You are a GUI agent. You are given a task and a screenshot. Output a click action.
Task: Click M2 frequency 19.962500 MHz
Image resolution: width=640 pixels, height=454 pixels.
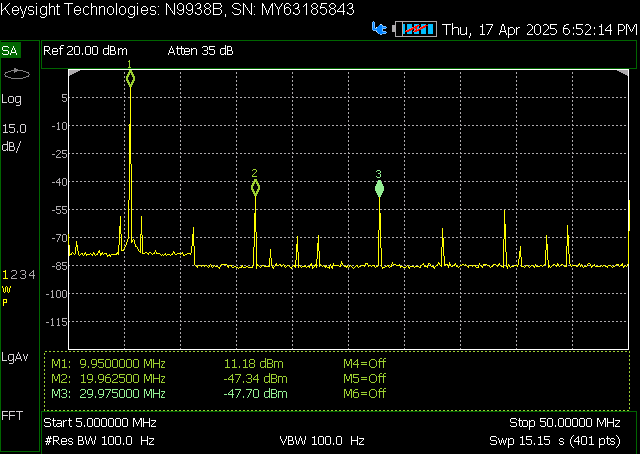point(122,378)
